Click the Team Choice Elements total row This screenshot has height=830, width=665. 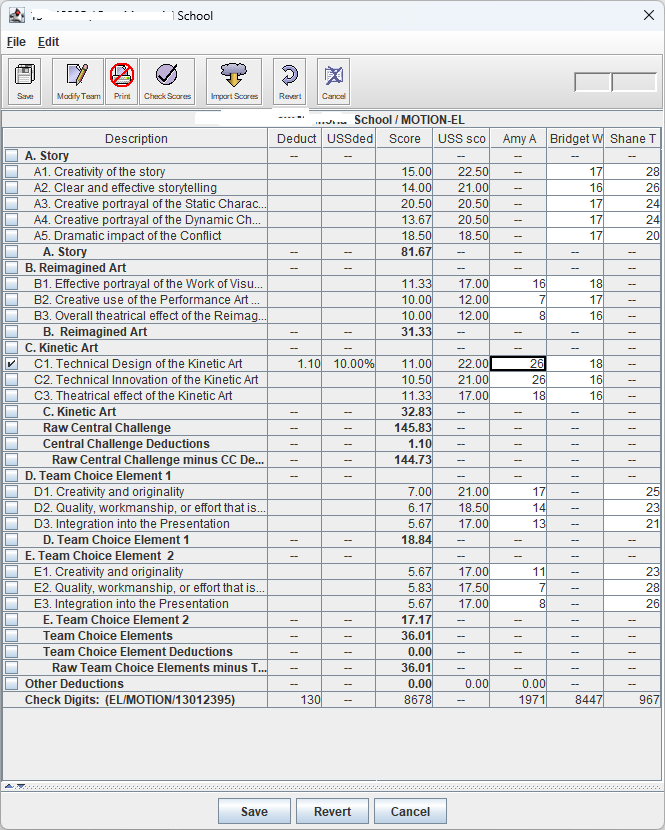click(x=331, y=636)
